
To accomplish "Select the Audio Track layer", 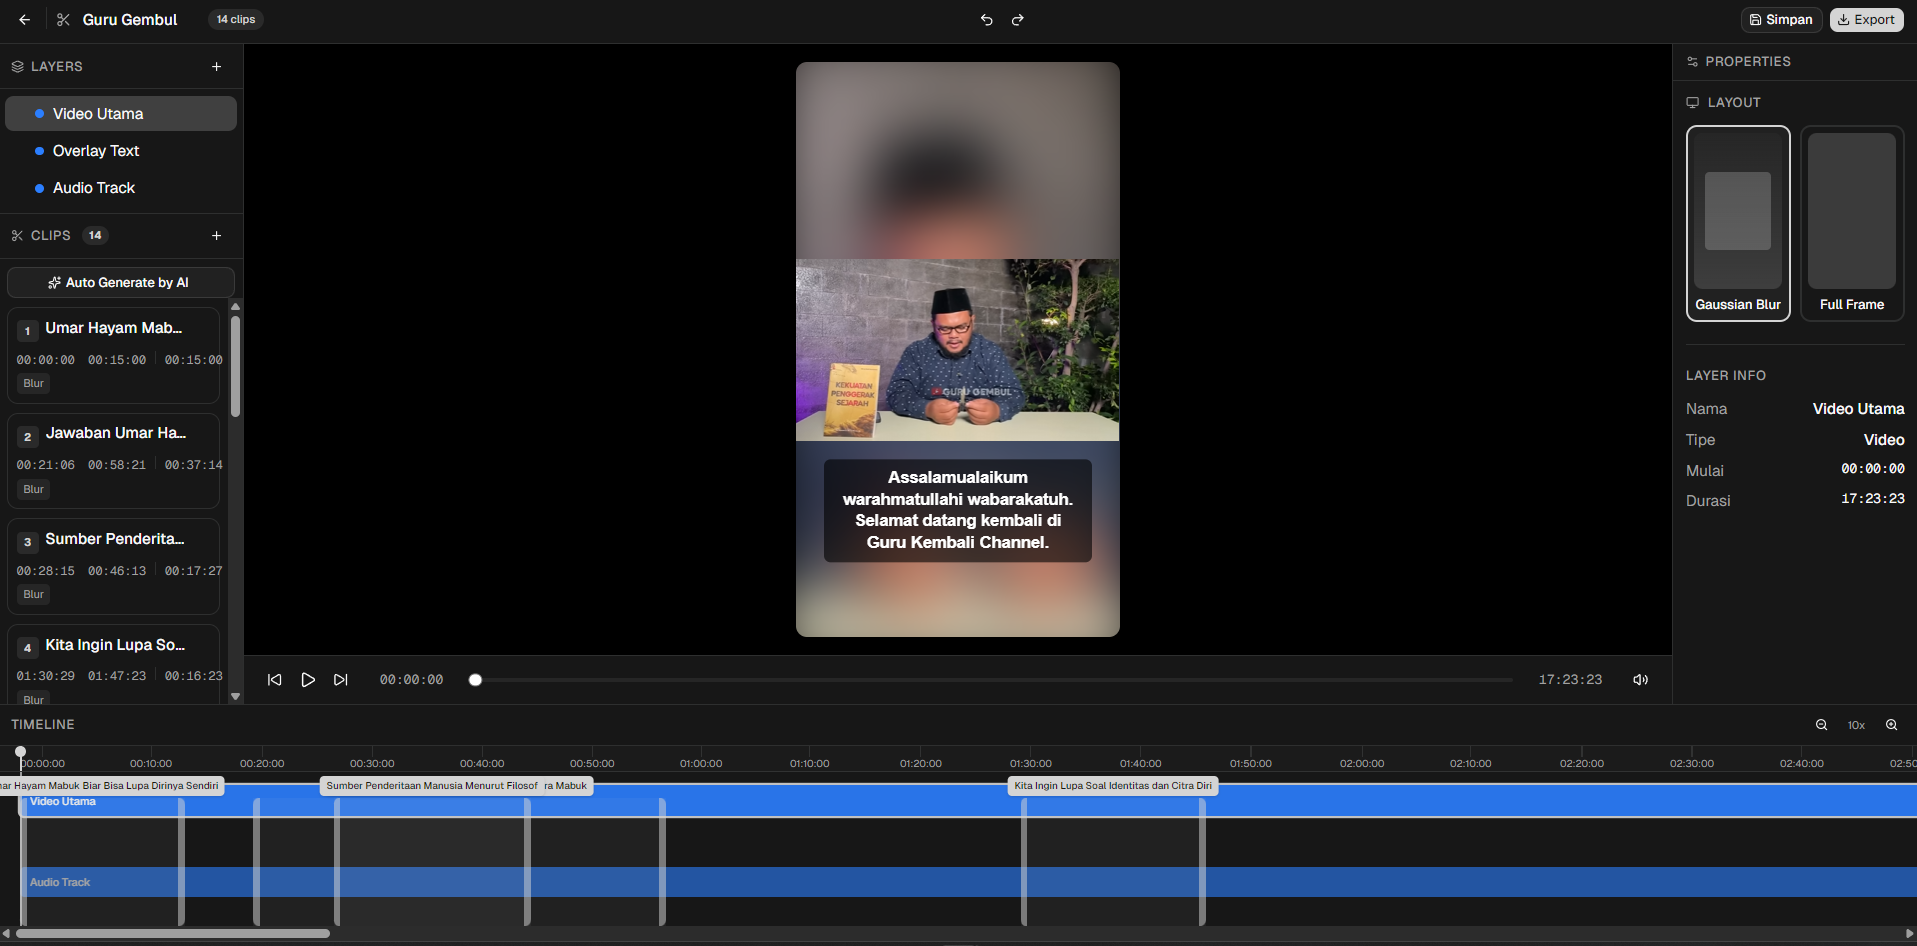I will 94,188.
